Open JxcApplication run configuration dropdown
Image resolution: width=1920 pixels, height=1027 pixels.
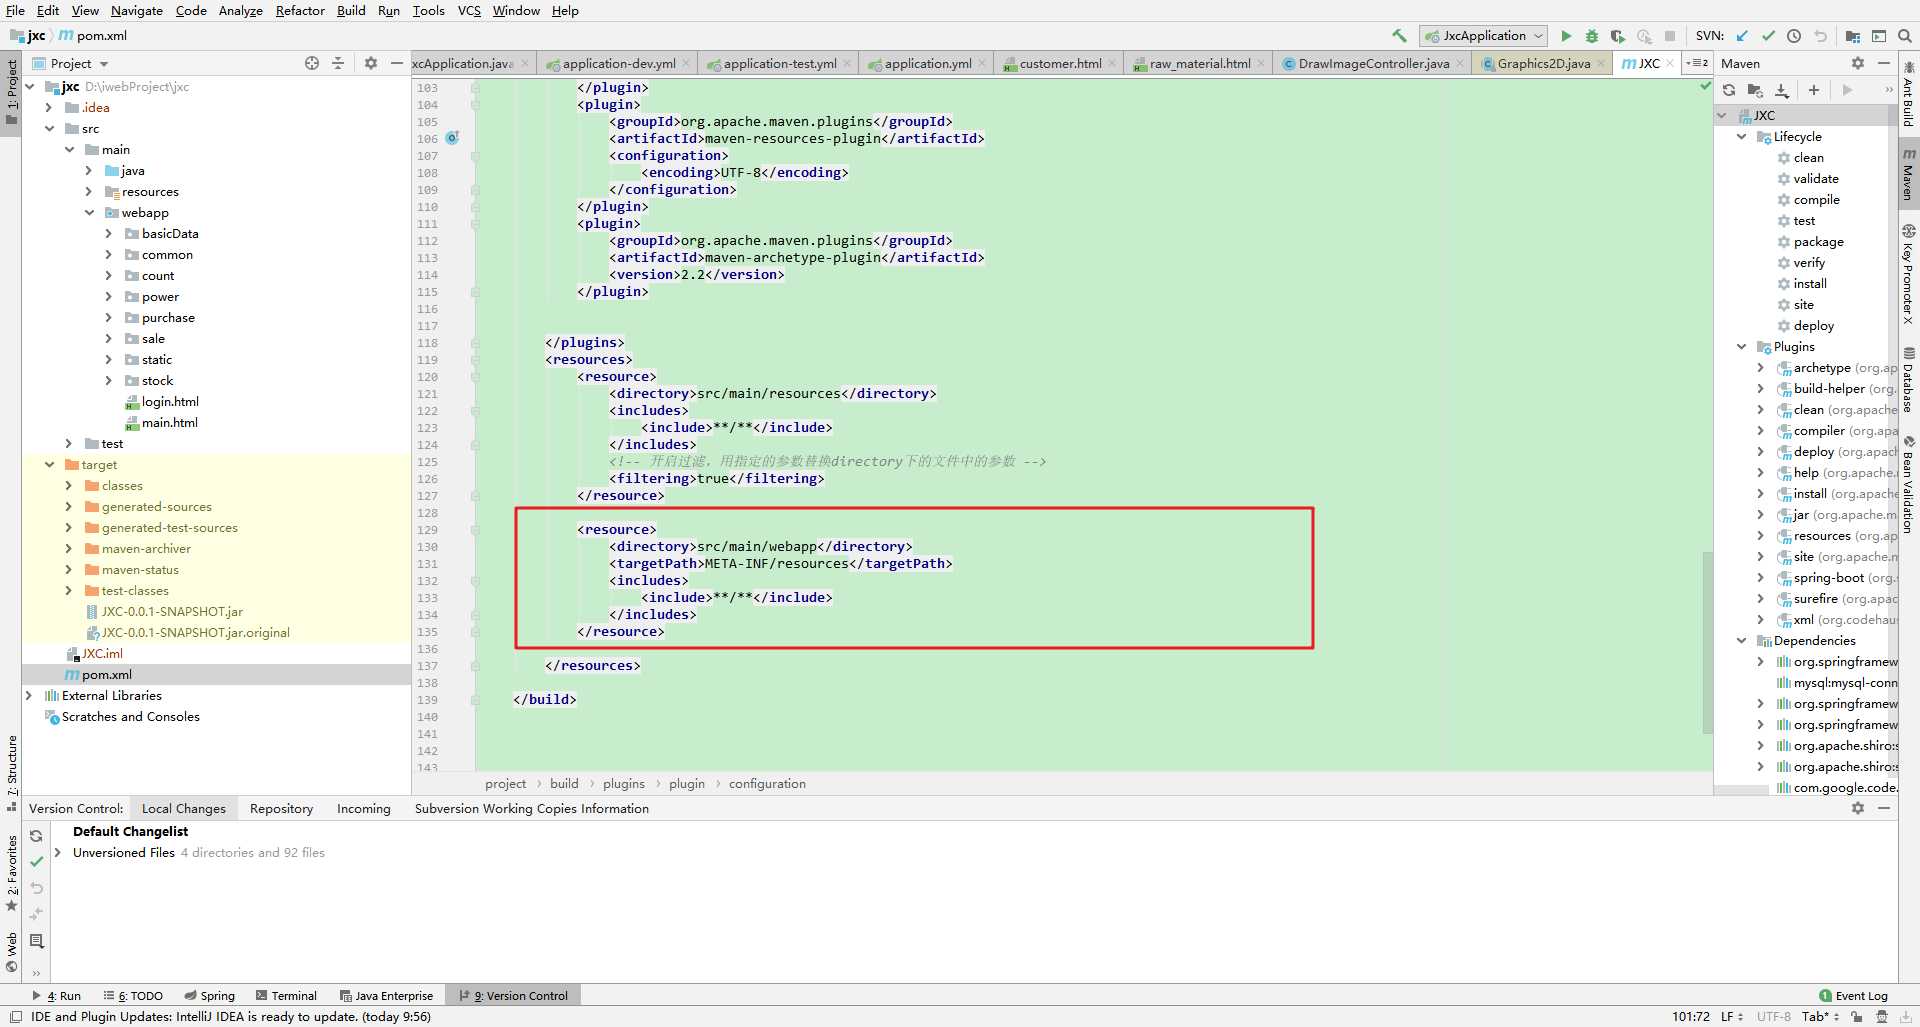pos(1483,36)
